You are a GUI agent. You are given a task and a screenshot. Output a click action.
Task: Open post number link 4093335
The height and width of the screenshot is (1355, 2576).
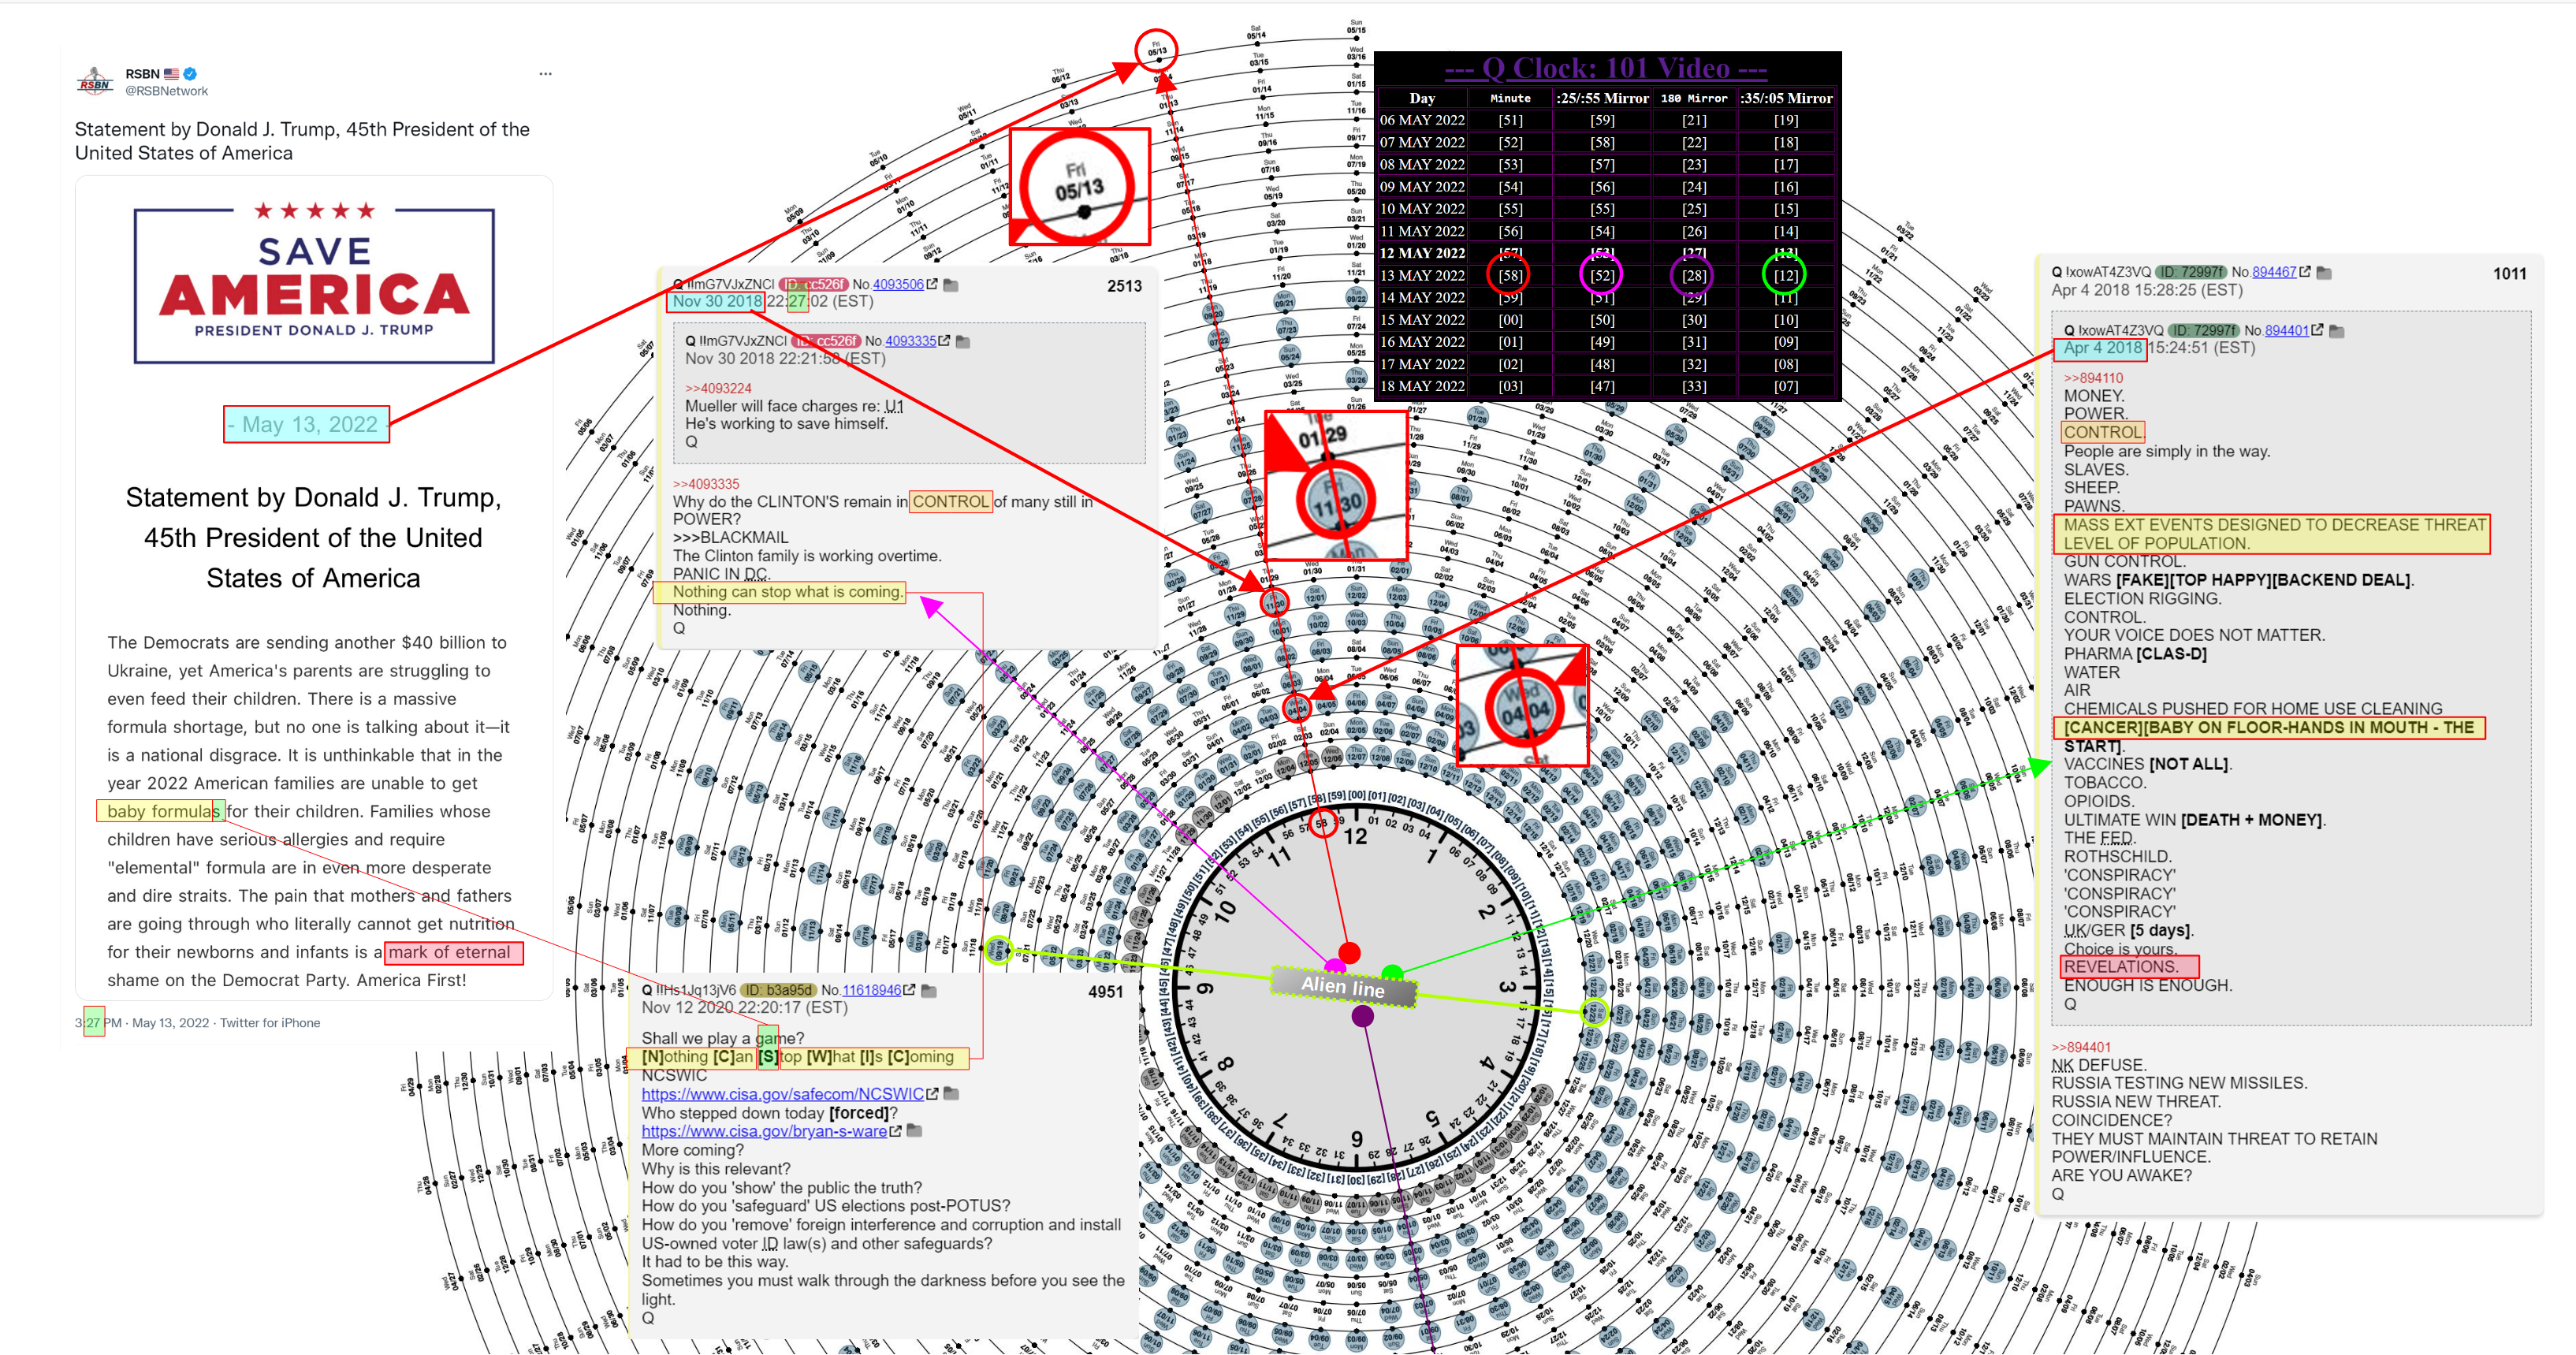[x=910, y=341]
